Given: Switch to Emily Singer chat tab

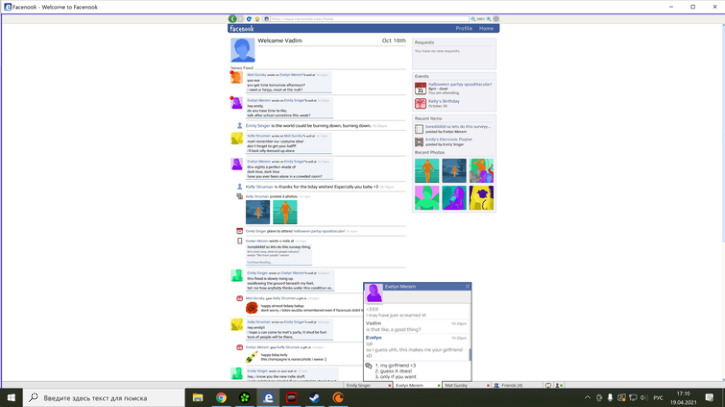Looking at the screenshot, I should (x=369, y=385).
